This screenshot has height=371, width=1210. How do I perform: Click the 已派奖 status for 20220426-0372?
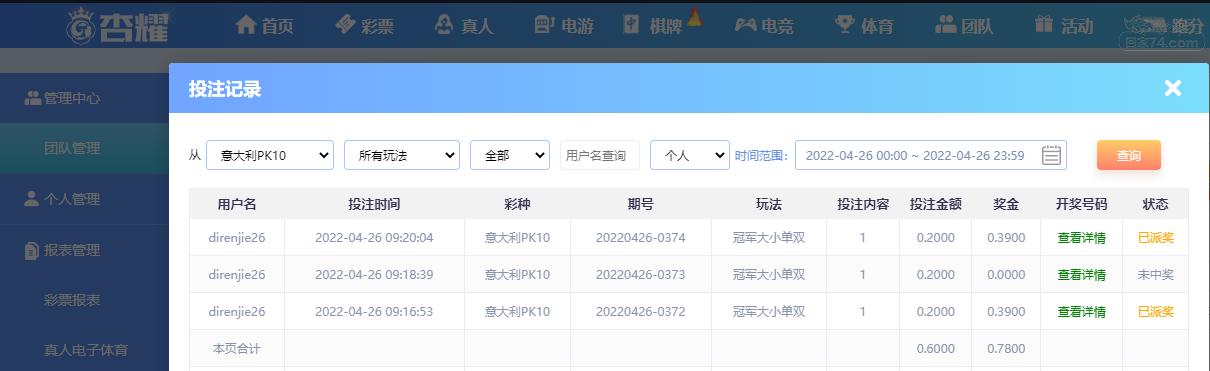pos(1155,312)
